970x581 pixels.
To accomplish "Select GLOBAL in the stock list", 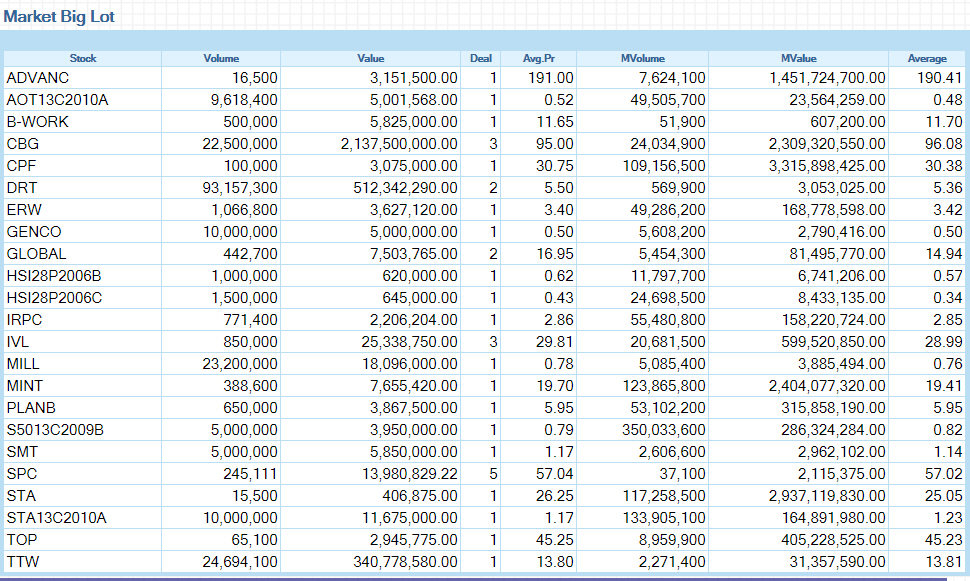I will (x=36, y=253).
